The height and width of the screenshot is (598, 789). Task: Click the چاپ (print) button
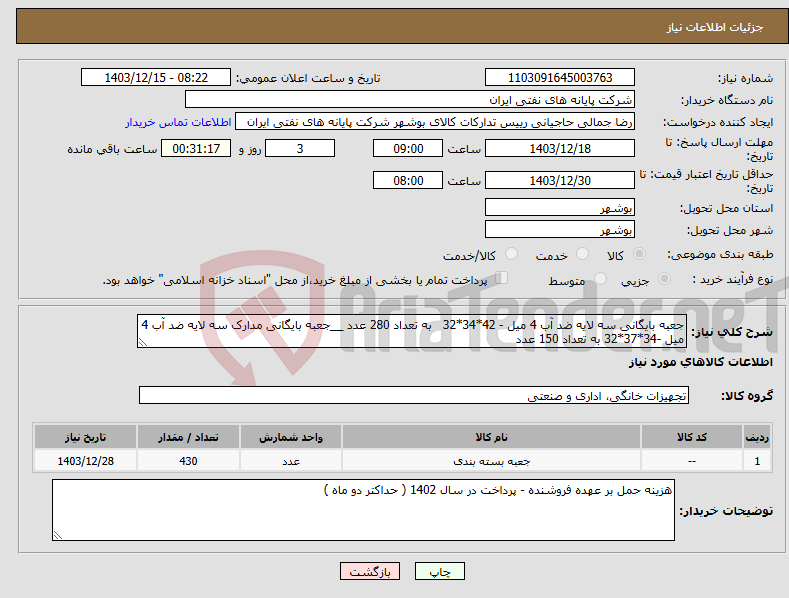[x=439, y=571]
